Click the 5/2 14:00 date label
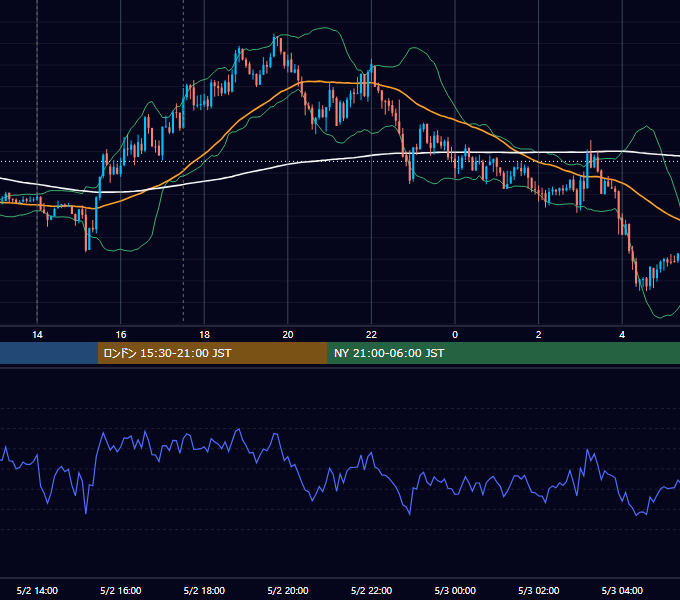 tap(37, 590)
